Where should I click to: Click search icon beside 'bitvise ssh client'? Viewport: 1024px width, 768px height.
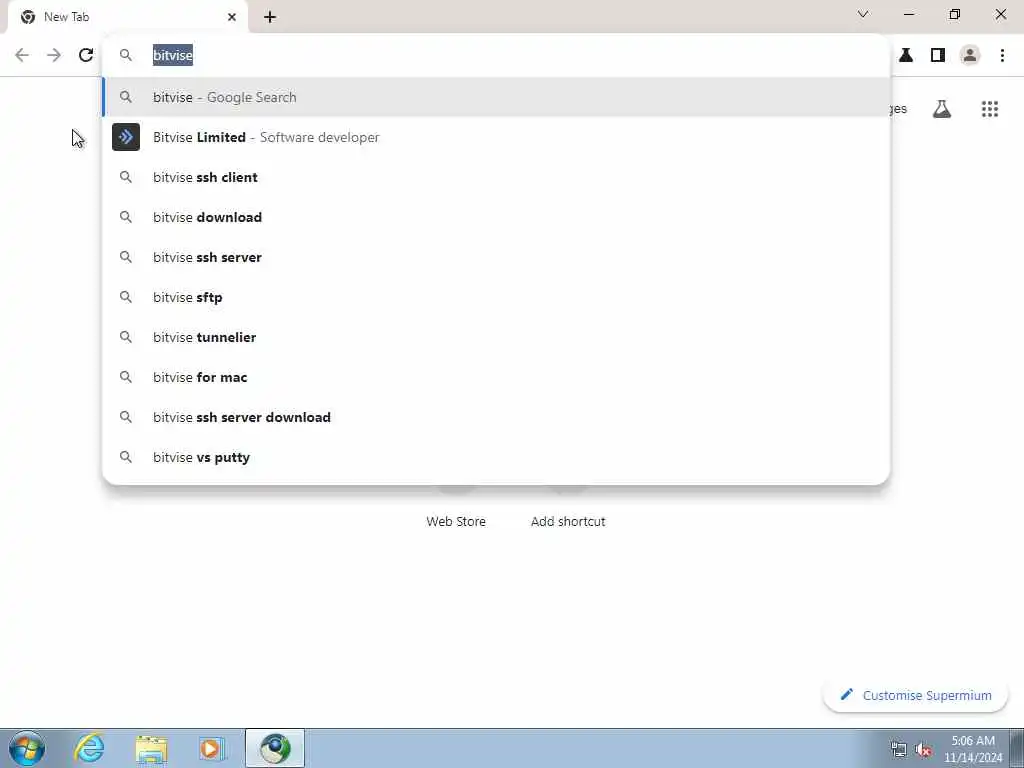pyautogui.click(x=126, y=177)
